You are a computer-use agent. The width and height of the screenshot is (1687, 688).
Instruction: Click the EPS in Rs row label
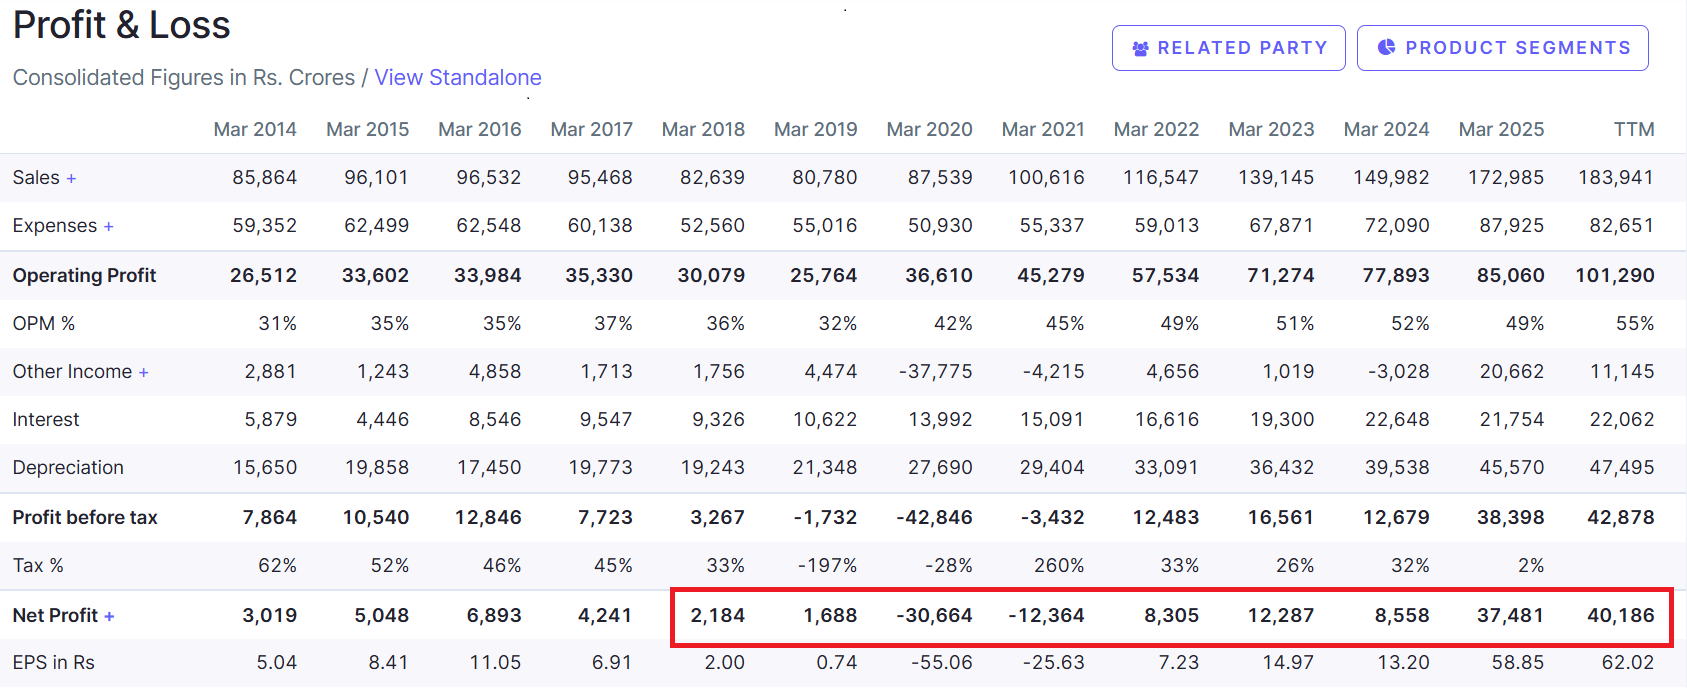(x=53, y=663)
